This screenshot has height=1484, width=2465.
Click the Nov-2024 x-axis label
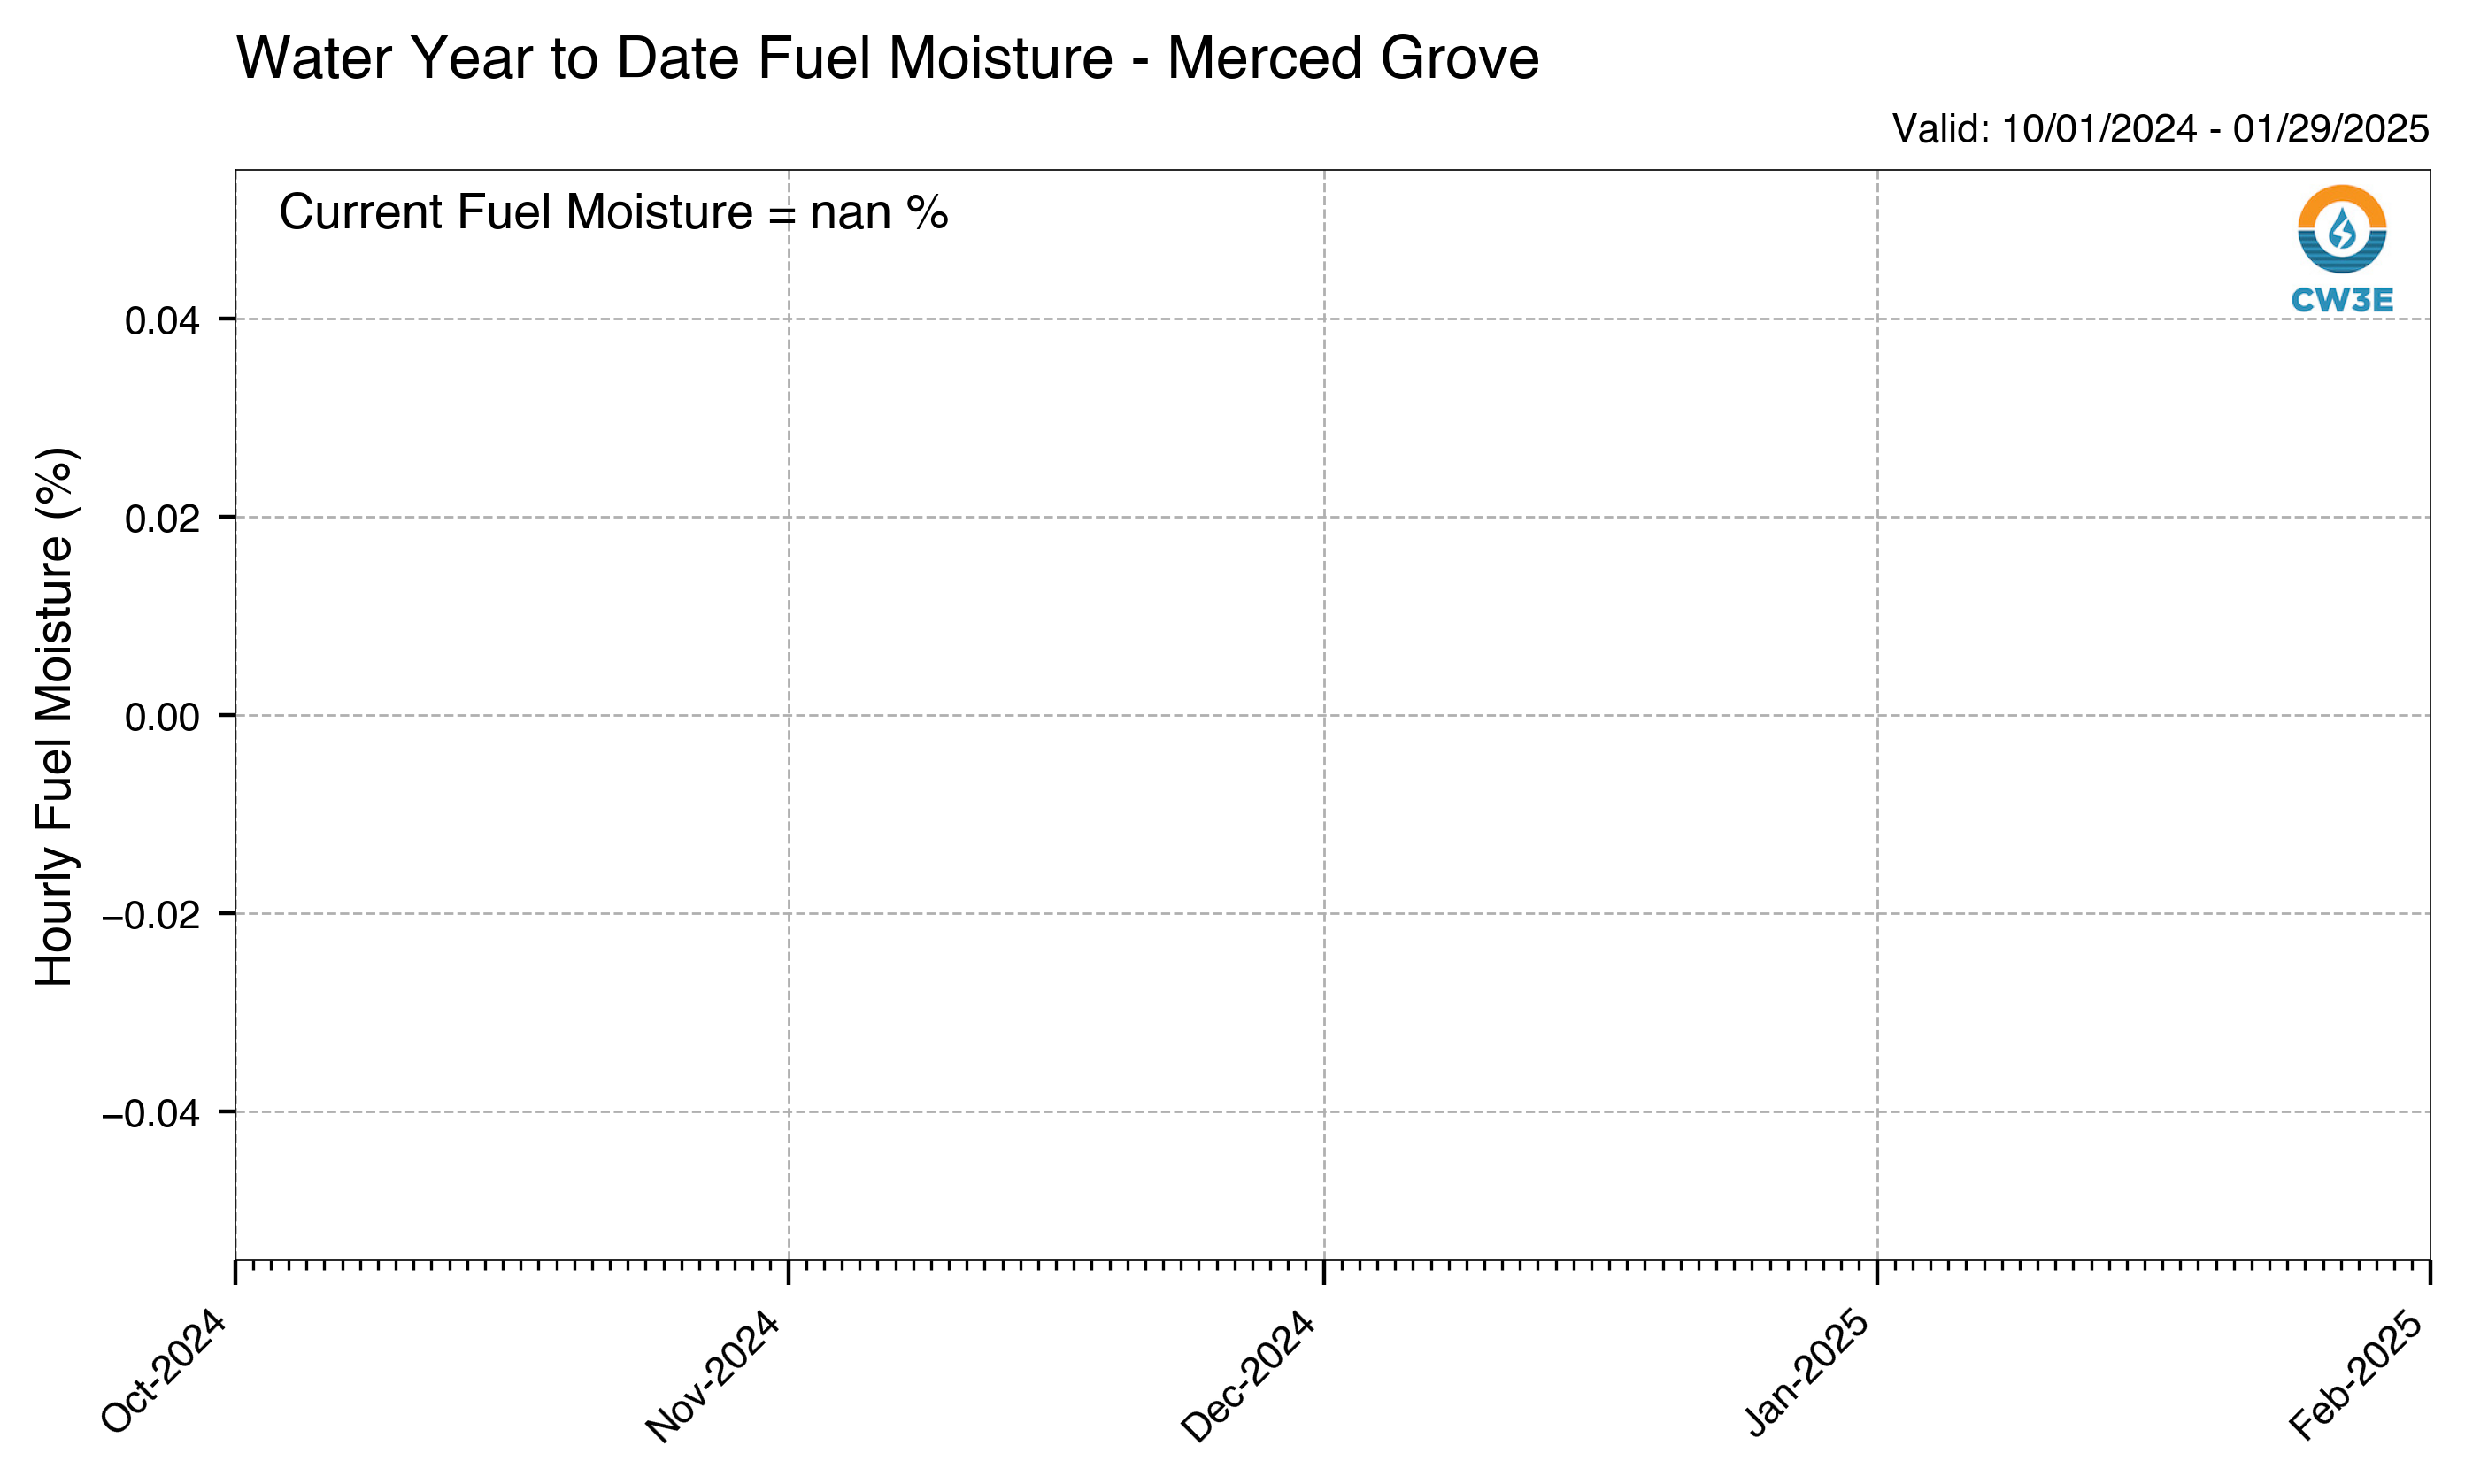(x=712, y=1374)
